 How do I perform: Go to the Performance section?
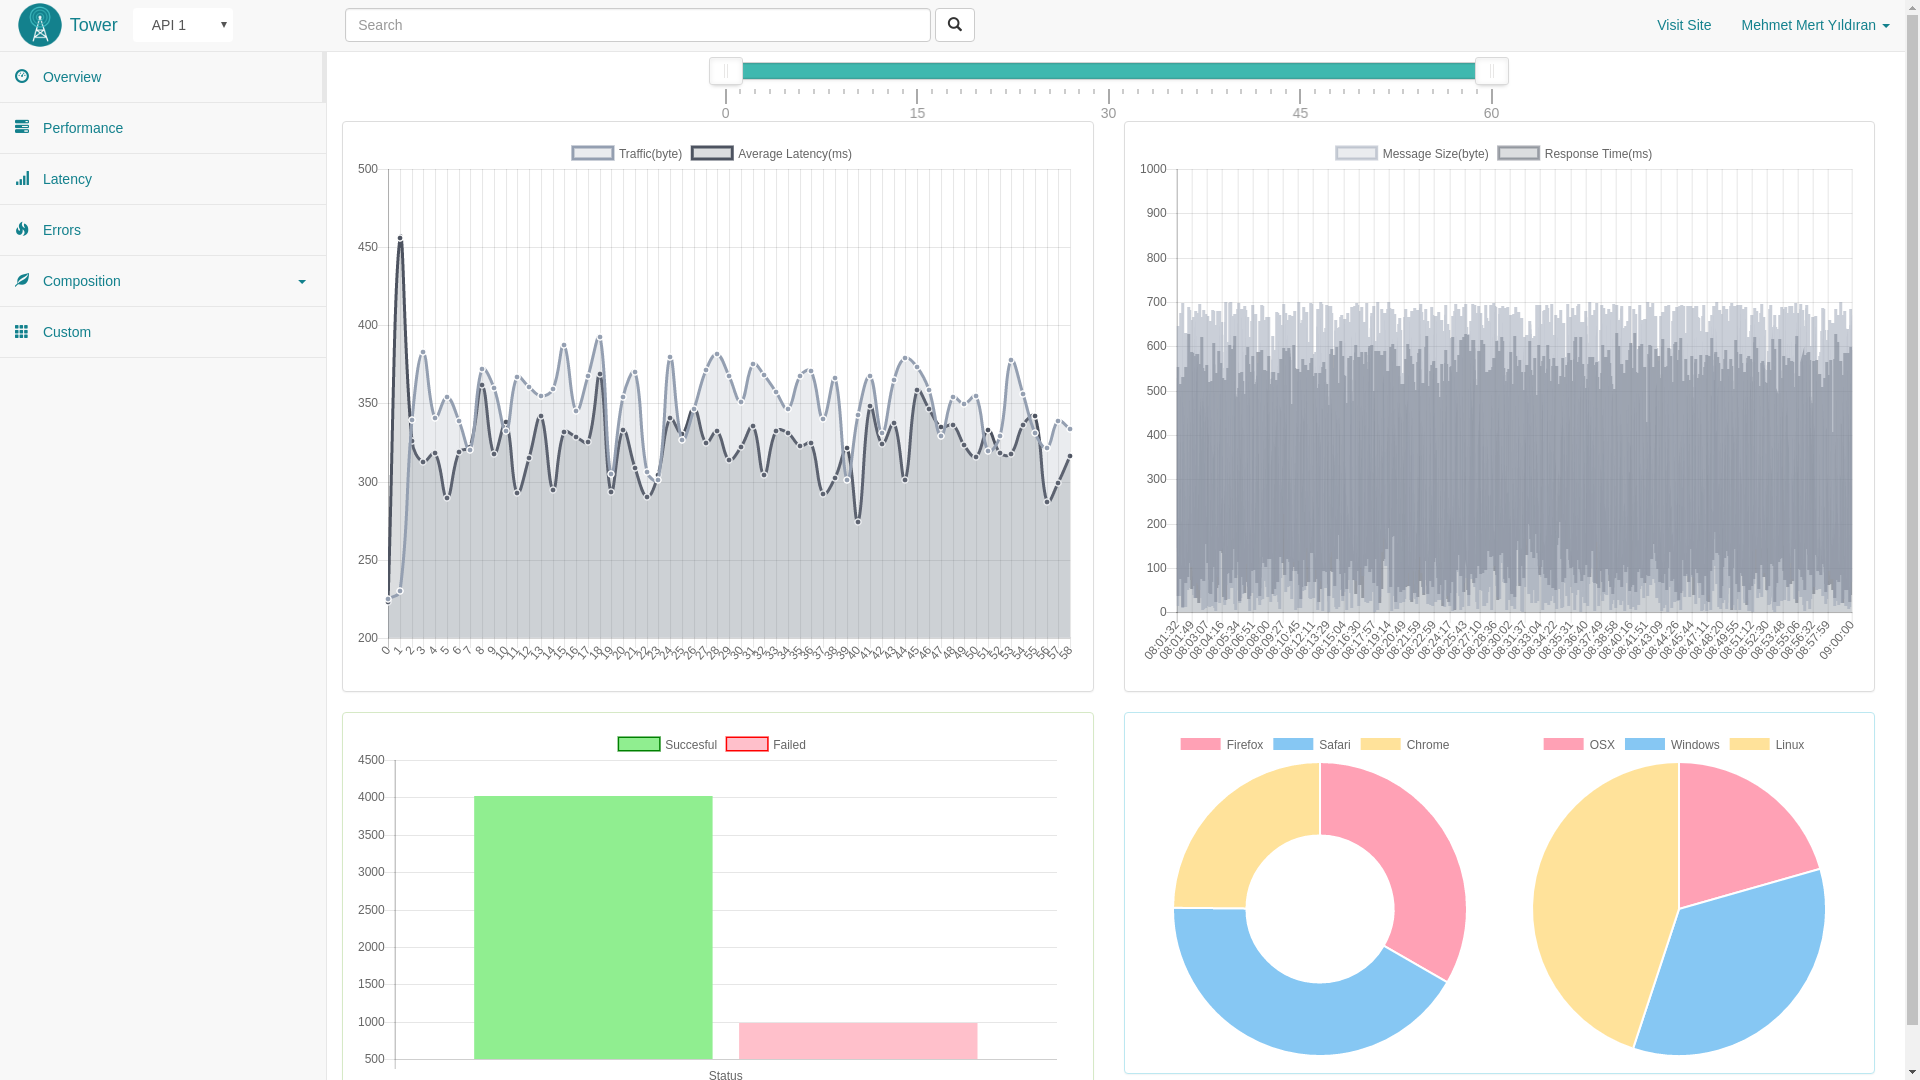[x=162, y=128]
